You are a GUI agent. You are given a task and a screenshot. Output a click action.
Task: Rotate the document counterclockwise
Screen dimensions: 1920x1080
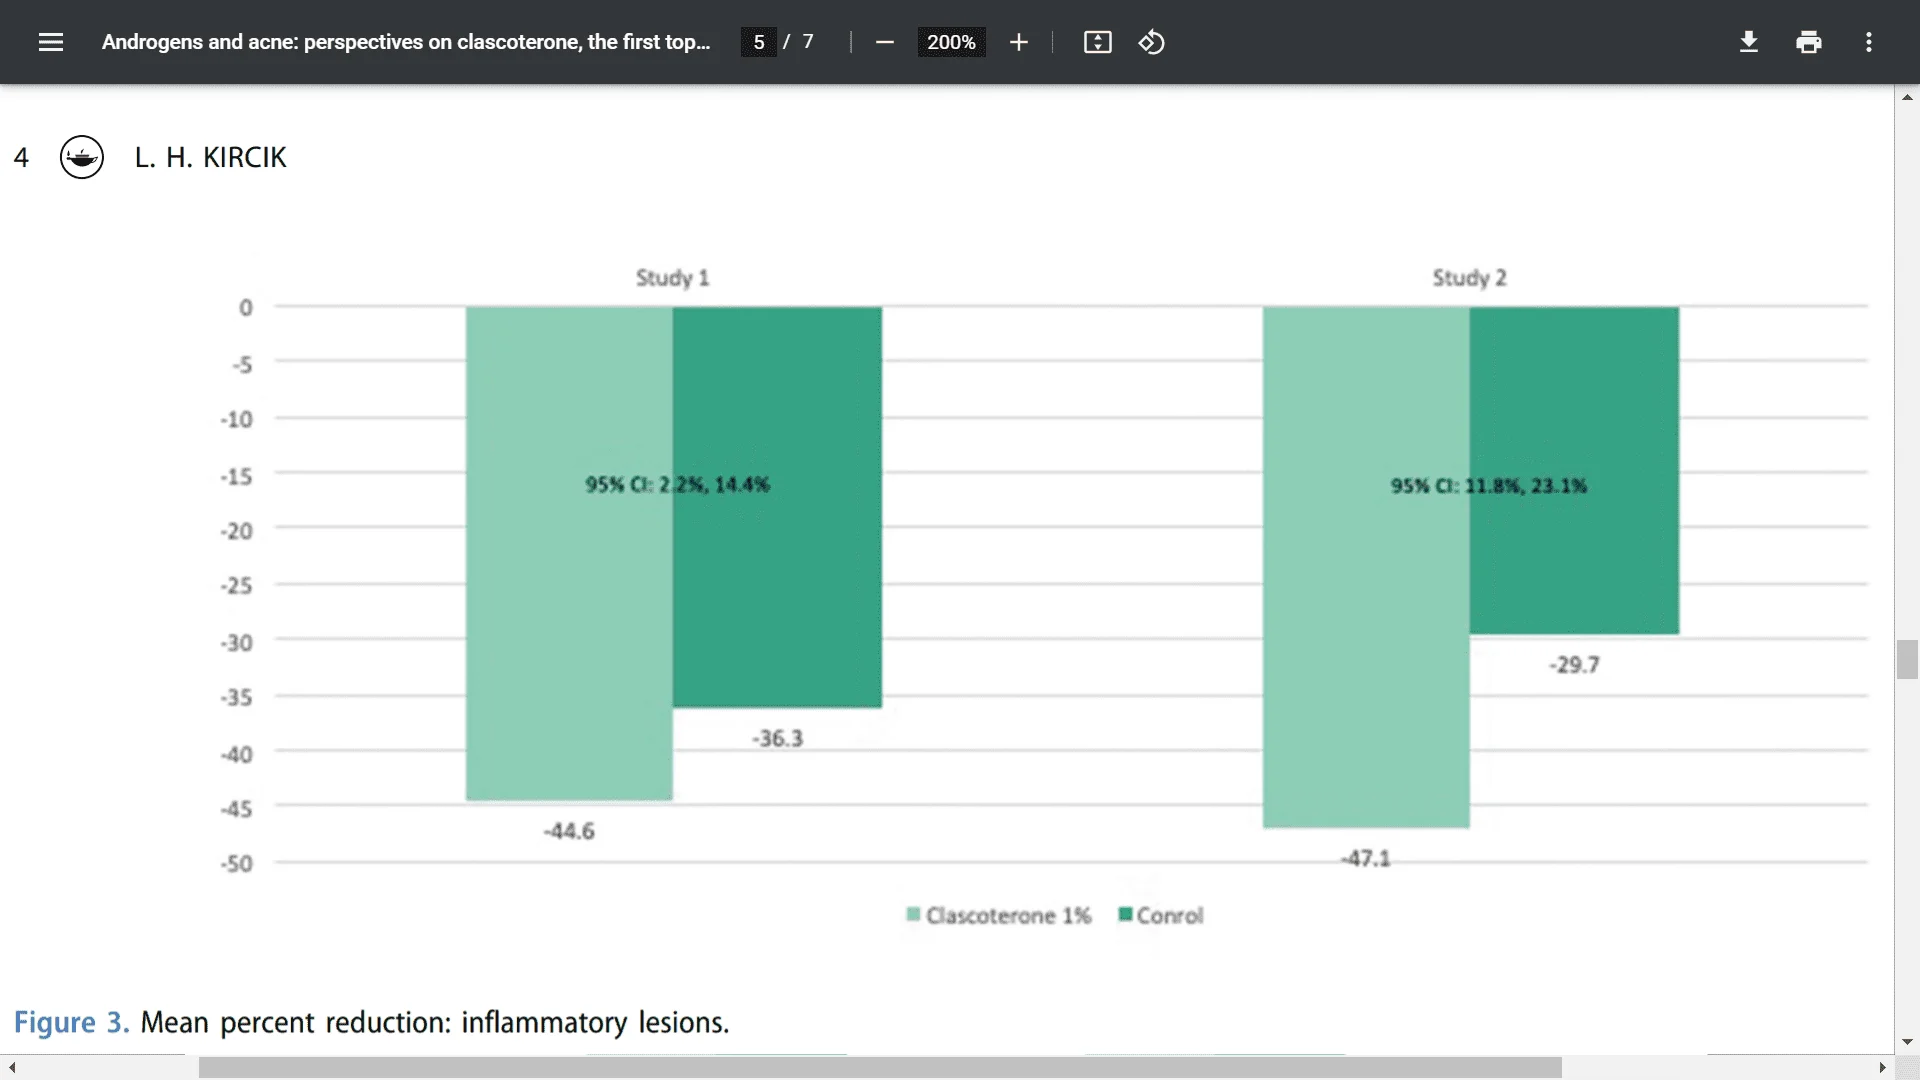tap(1151, 42)
